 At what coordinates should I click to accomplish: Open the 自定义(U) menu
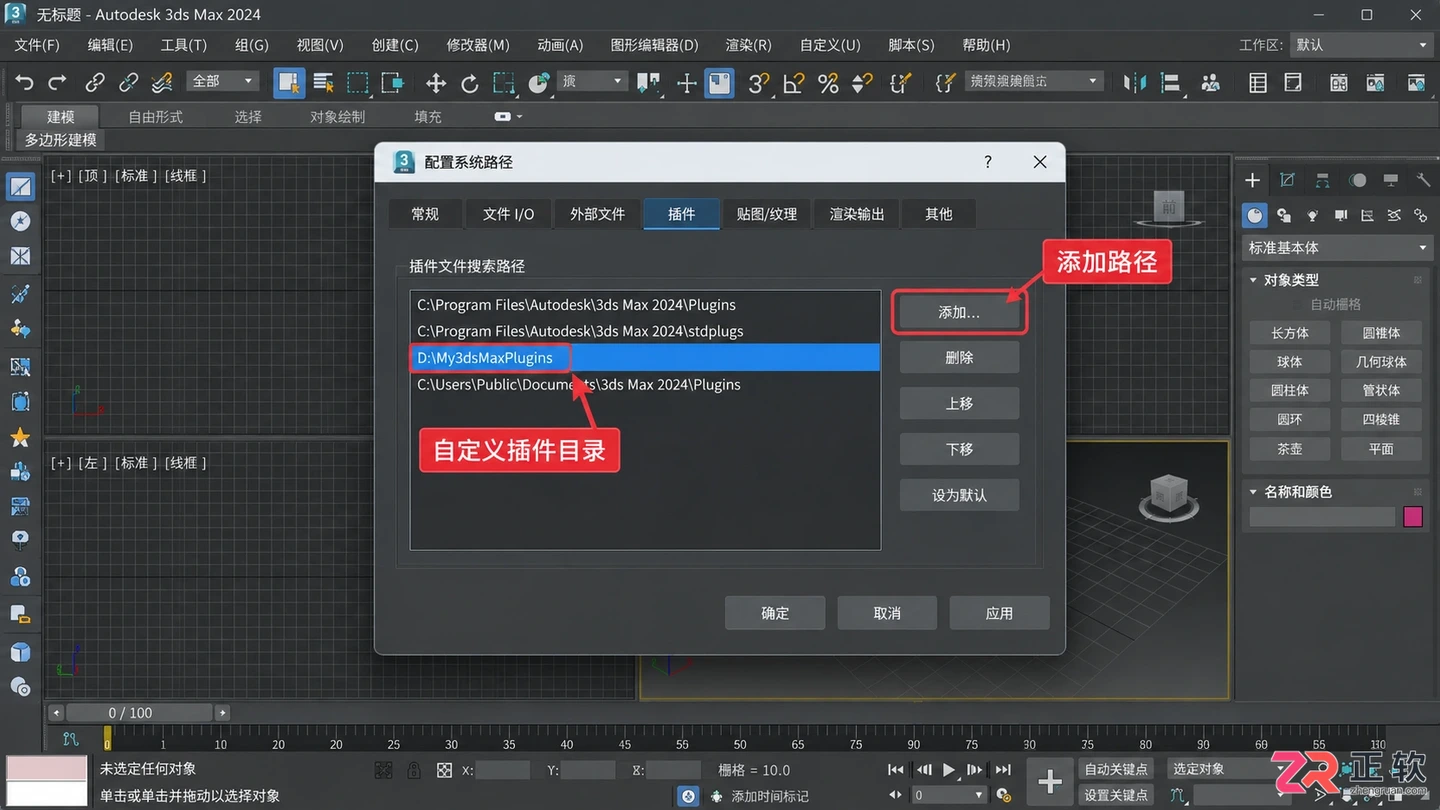pyautogui.click(x=830, y=45)
